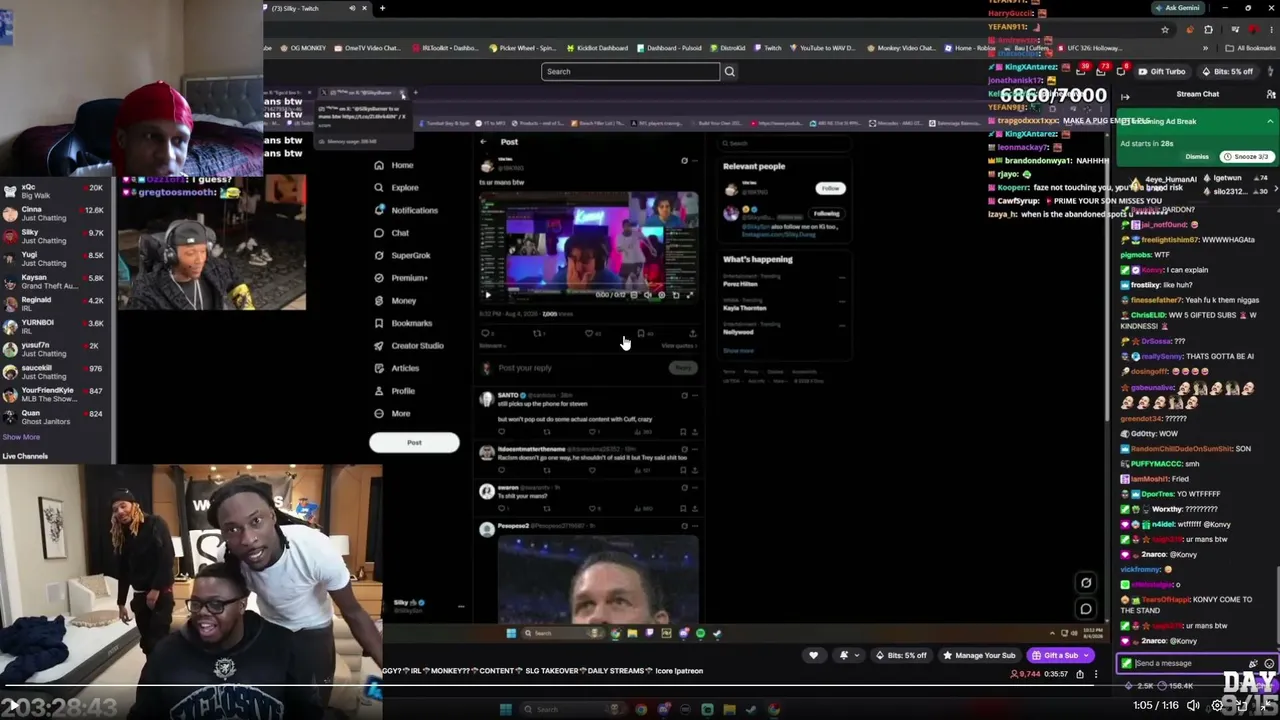Open Home in the X sidebar
The image size is (1280, 720).
tap(394, 165)
